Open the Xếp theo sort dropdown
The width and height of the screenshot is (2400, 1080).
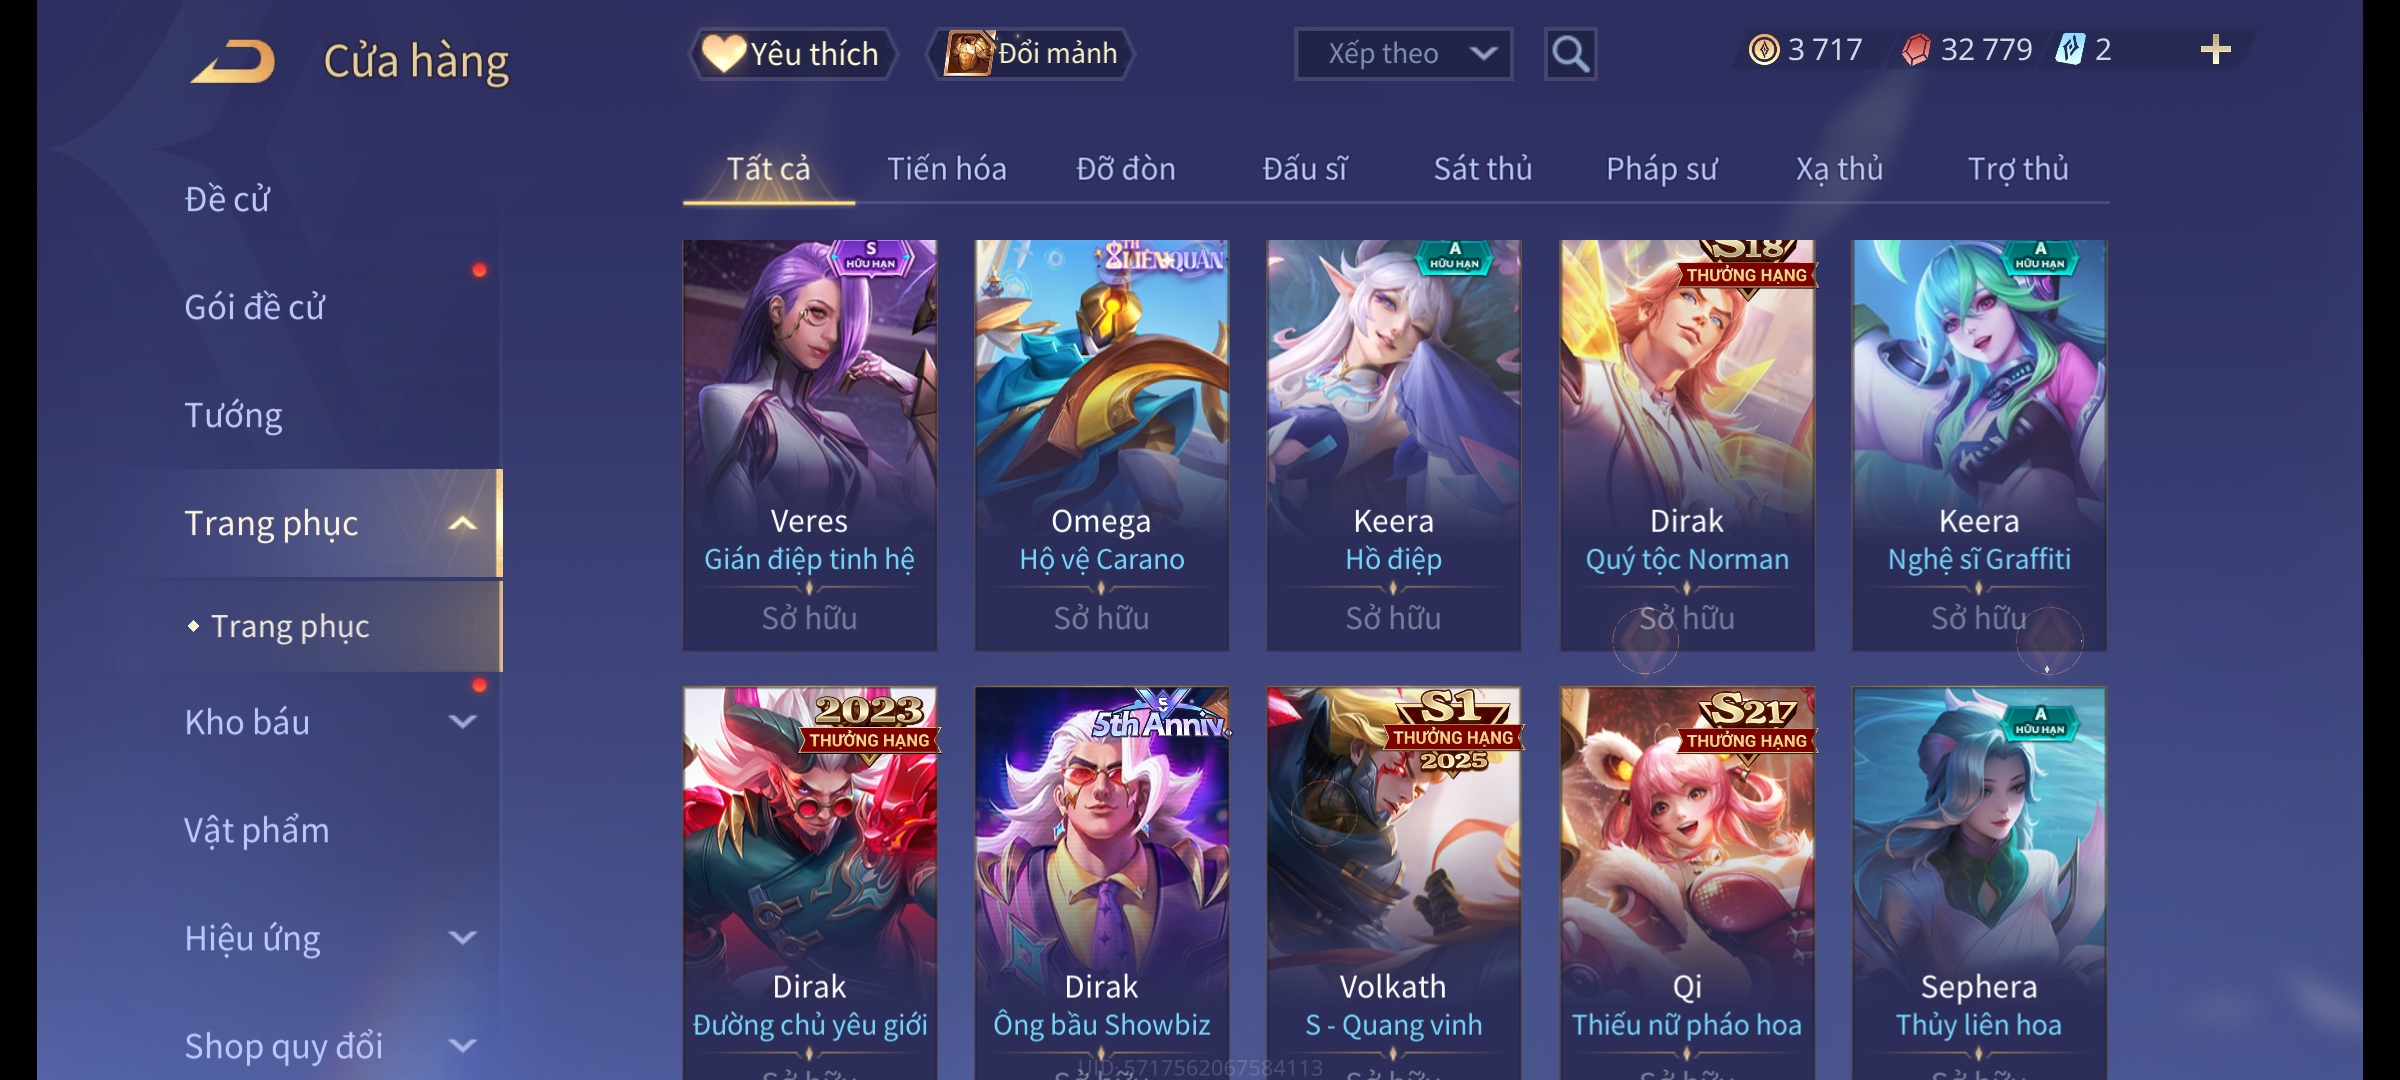(1403, 54)
